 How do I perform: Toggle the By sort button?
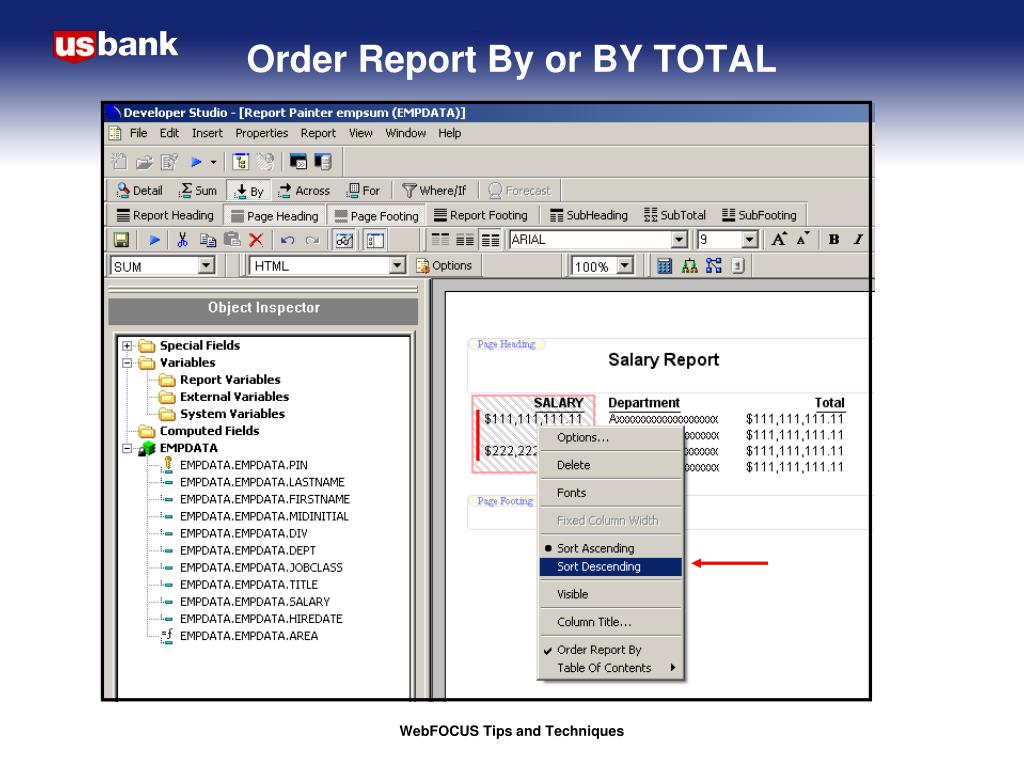coord(249,191)
